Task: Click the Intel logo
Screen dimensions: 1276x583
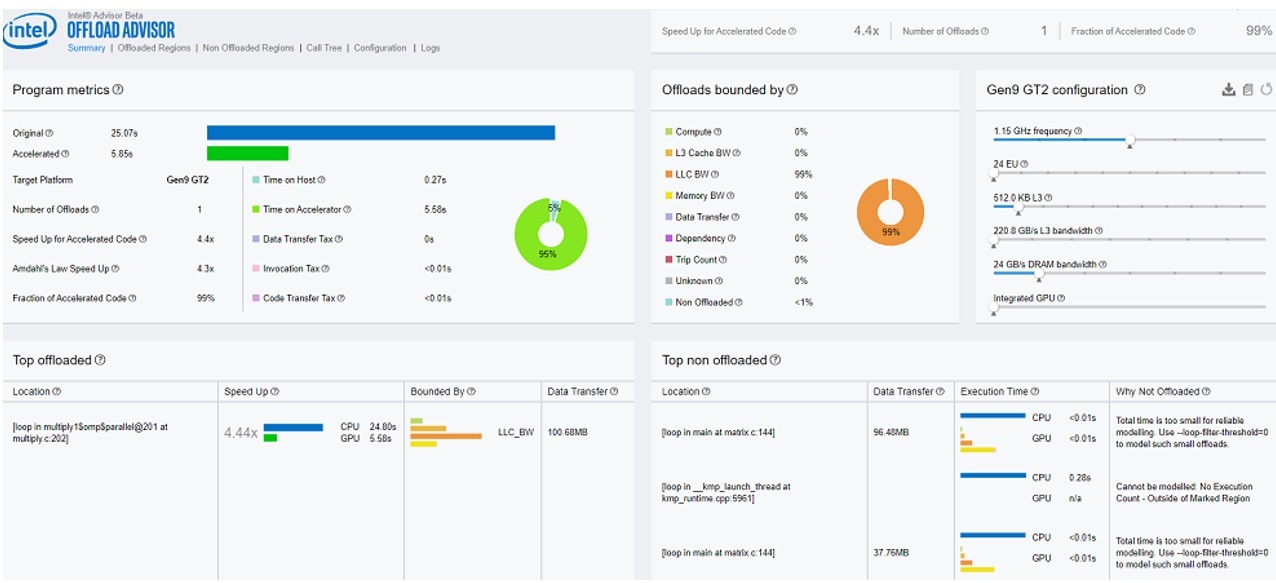Action: 30,32
